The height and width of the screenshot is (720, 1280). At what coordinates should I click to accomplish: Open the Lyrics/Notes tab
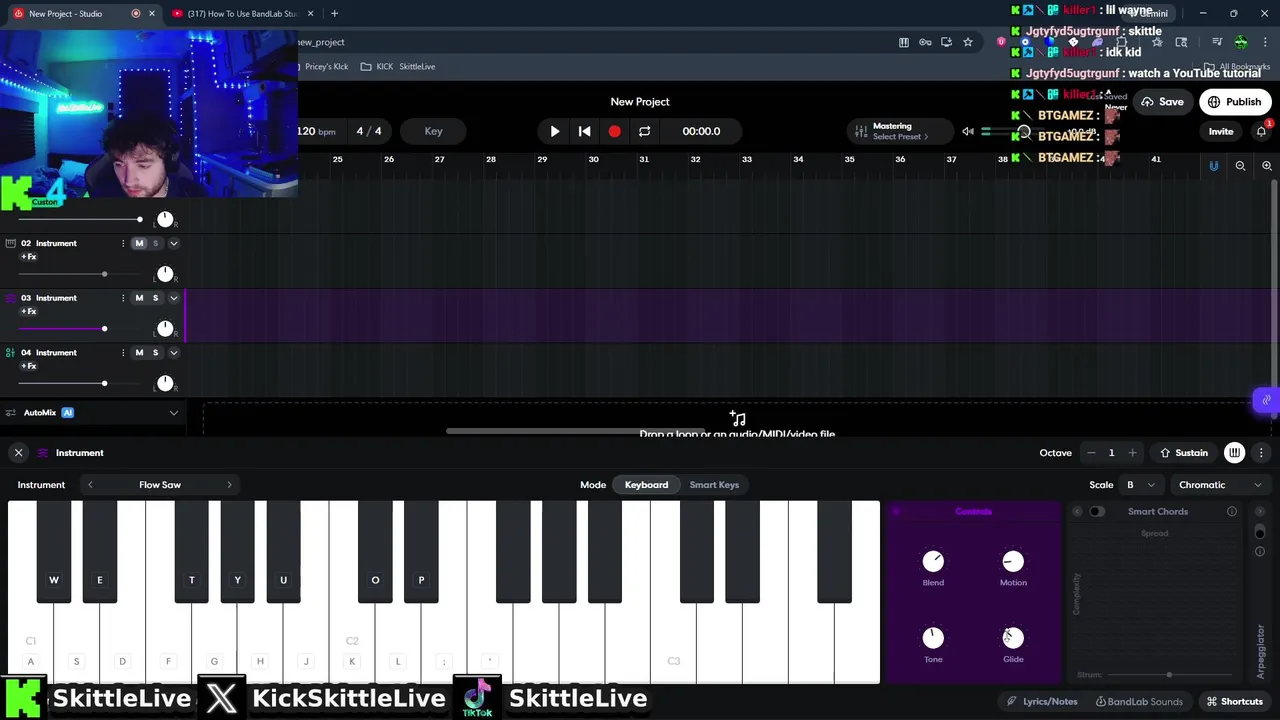pyautogui.click(x=1042, y=702)
